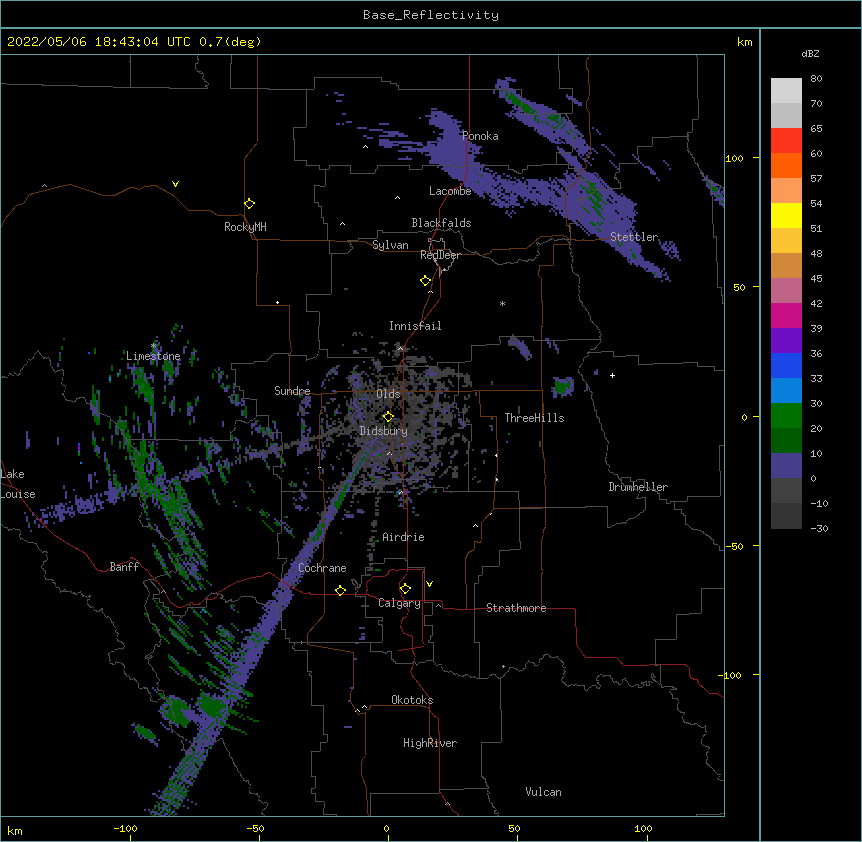Select the yellow diamond marker between Olds and Didsbury
The image size is (862, 842).
pos(388,417)
